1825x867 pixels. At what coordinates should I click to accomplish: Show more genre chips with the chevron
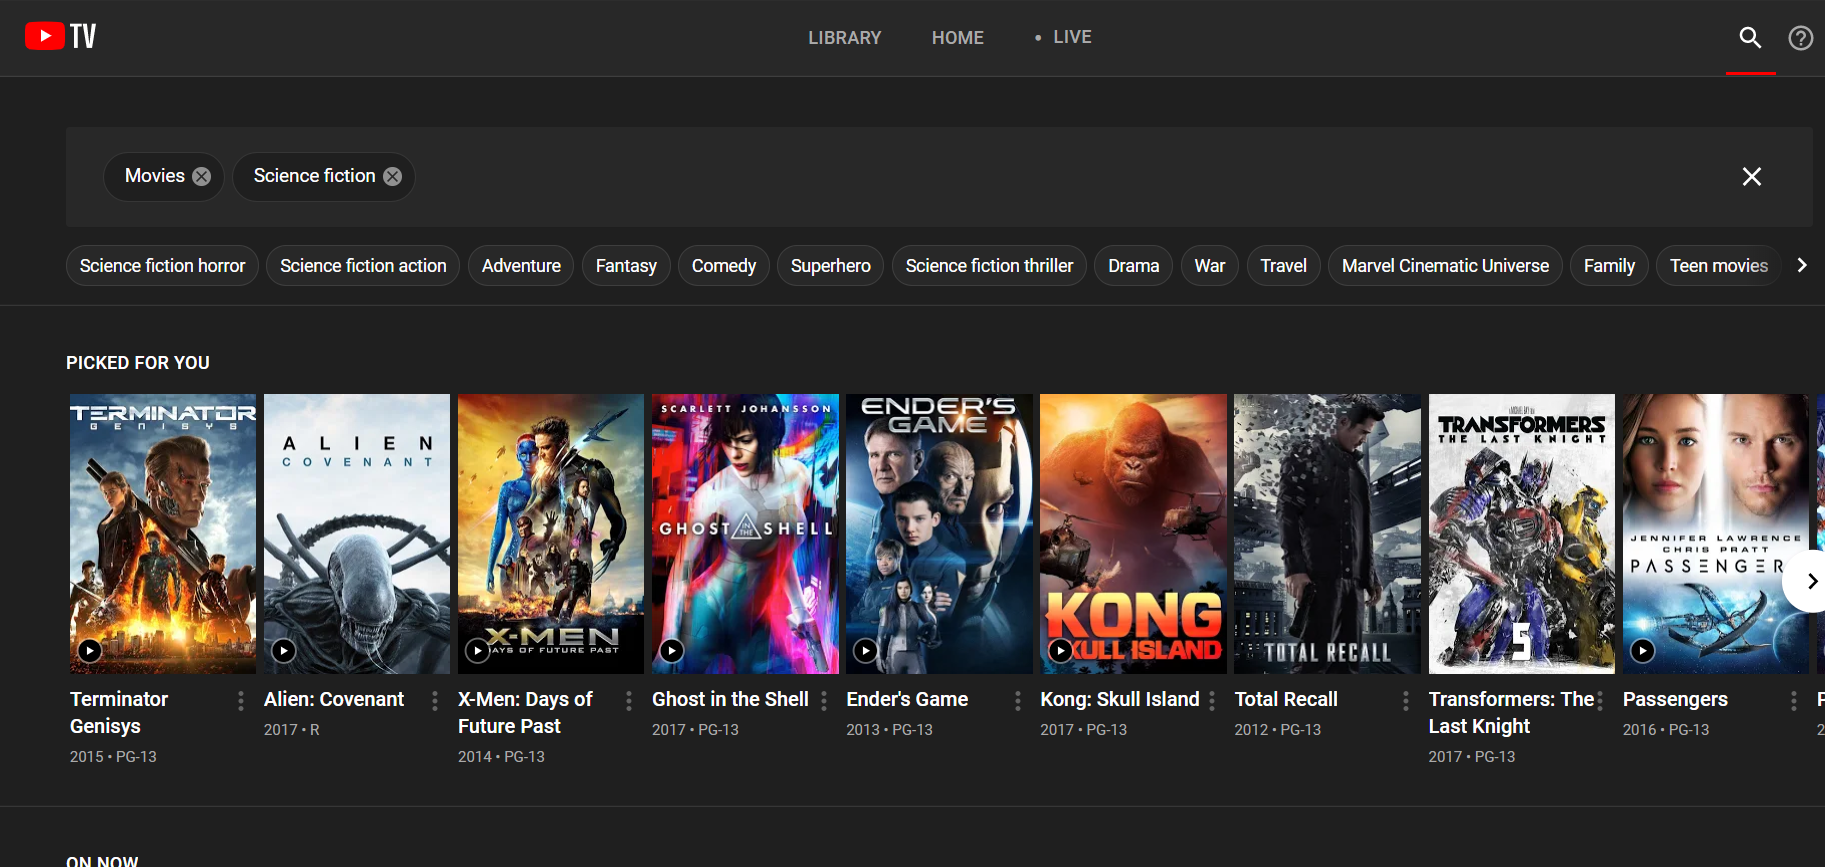pos(1802,265)
